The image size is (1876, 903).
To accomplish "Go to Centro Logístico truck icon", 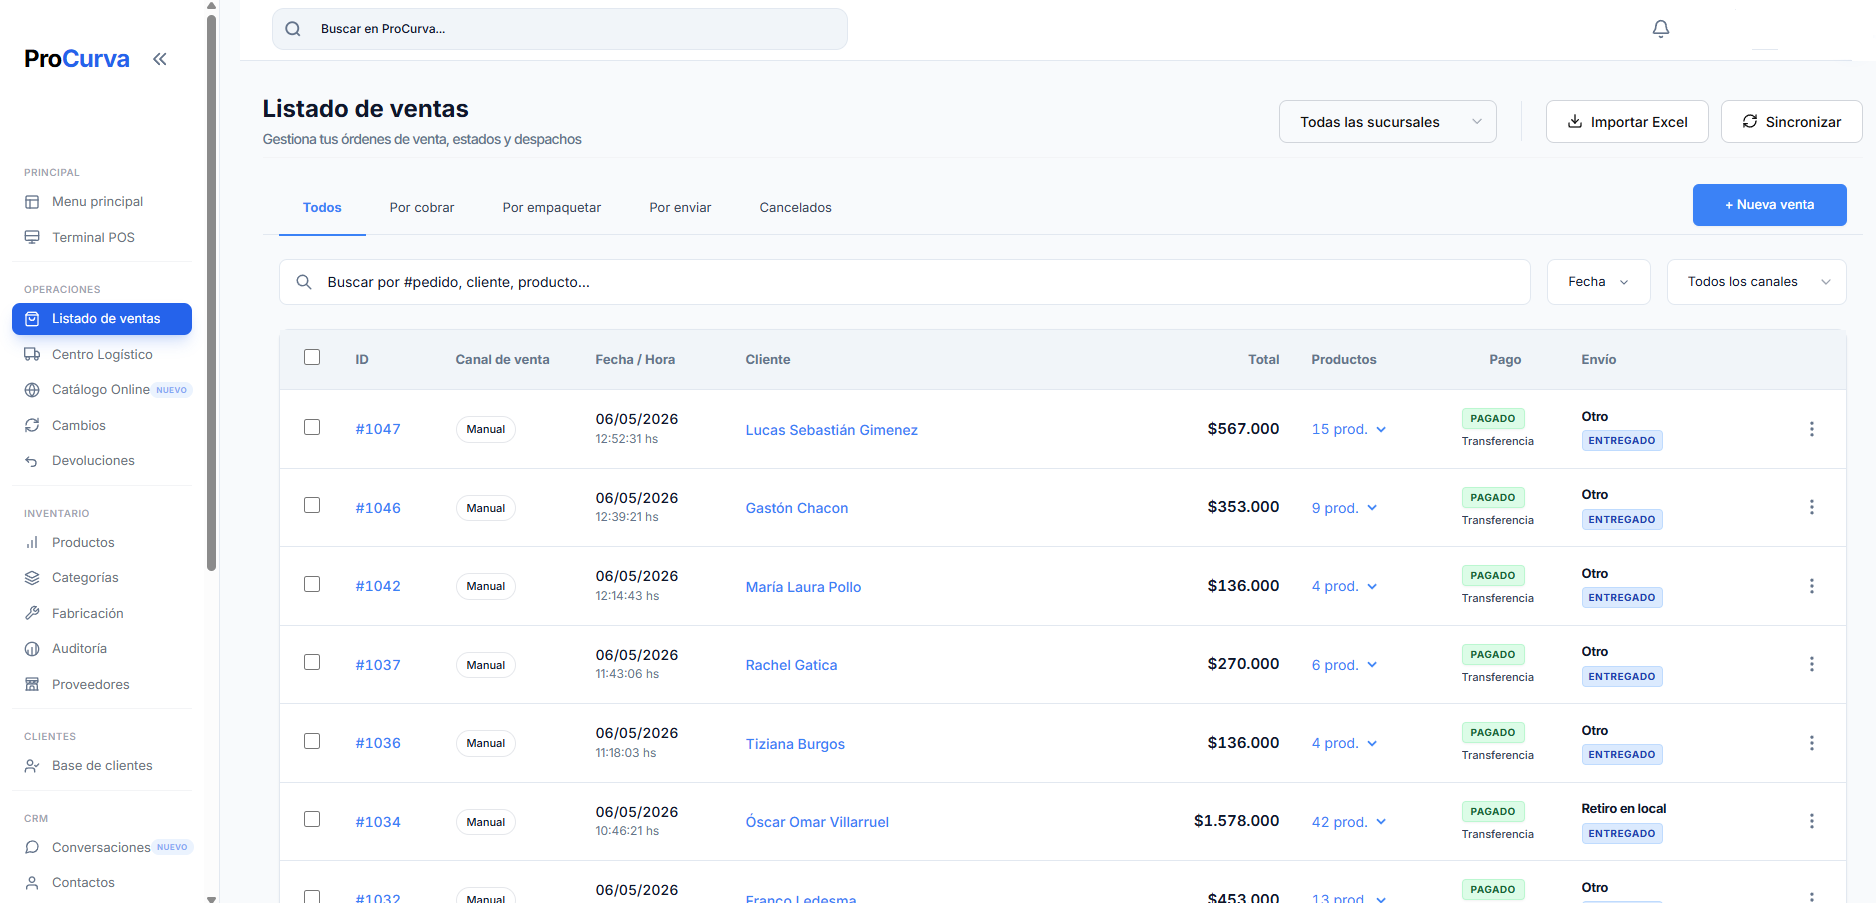I will click(x=32, y=354).
